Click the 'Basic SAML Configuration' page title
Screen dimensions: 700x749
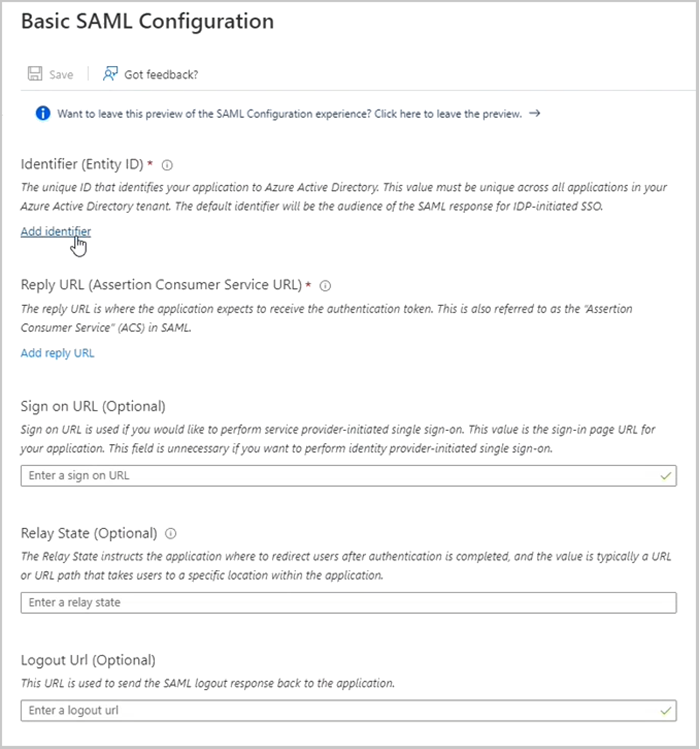147,20
